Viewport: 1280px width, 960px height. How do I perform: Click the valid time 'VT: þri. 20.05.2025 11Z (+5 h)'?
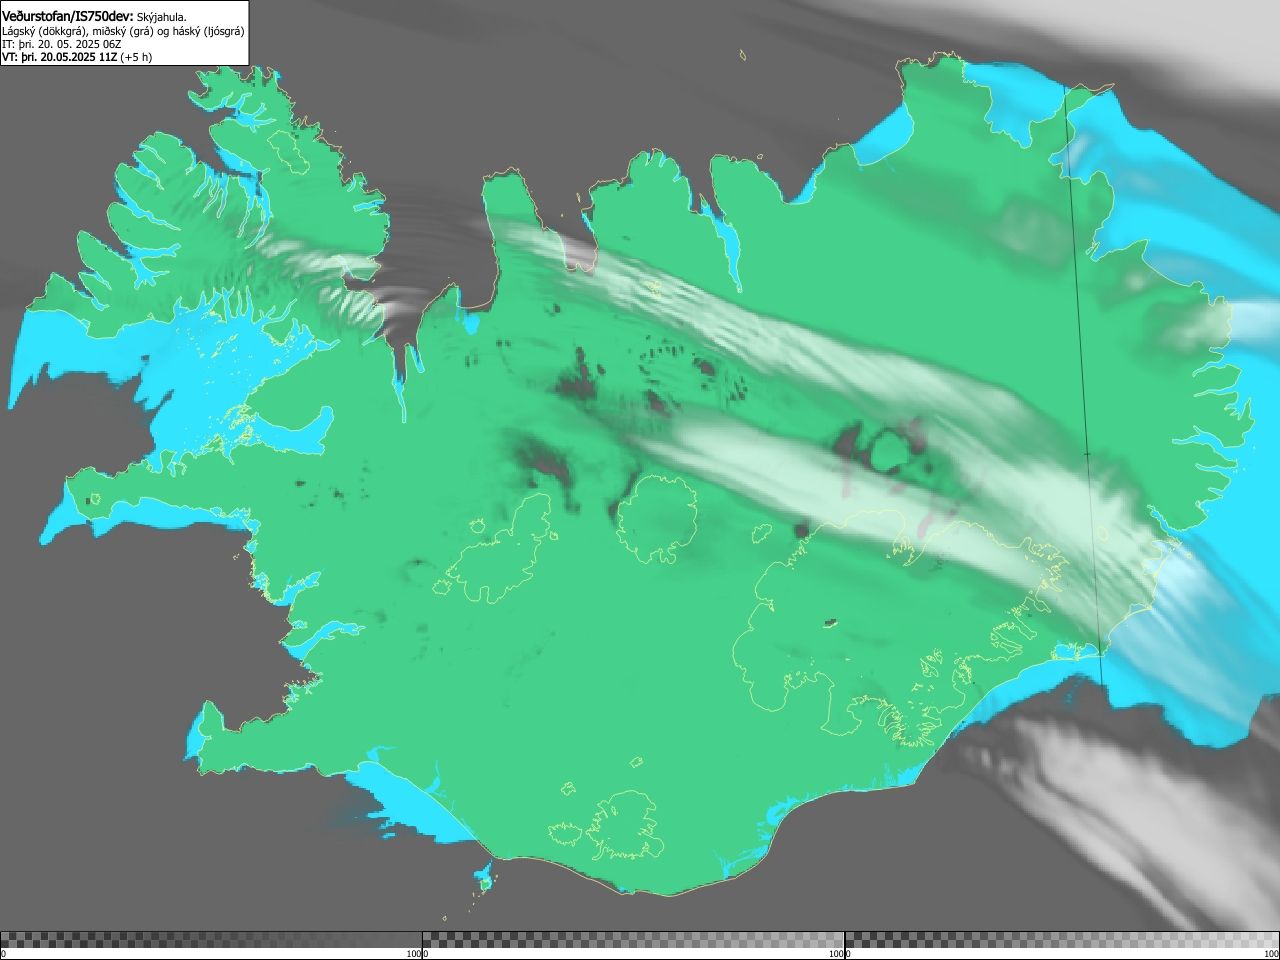point(77,57)
